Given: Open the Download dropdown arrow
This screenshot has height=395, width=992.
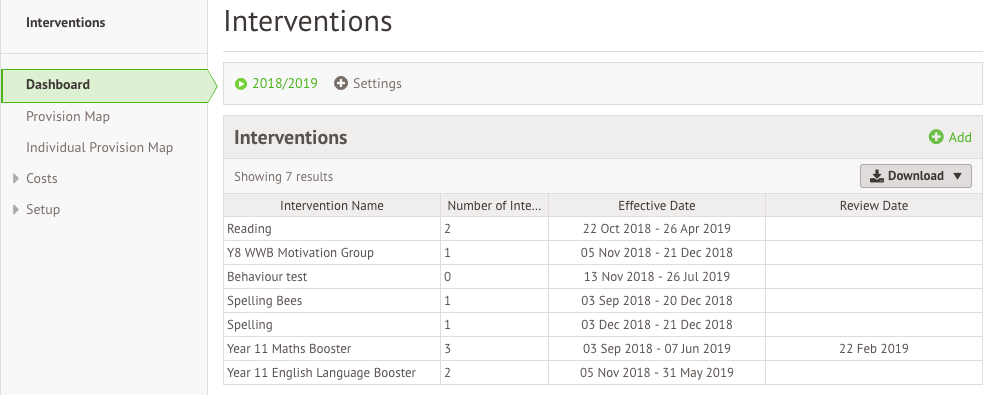Looking at the screenshot, I should click(x=957, y=176).
